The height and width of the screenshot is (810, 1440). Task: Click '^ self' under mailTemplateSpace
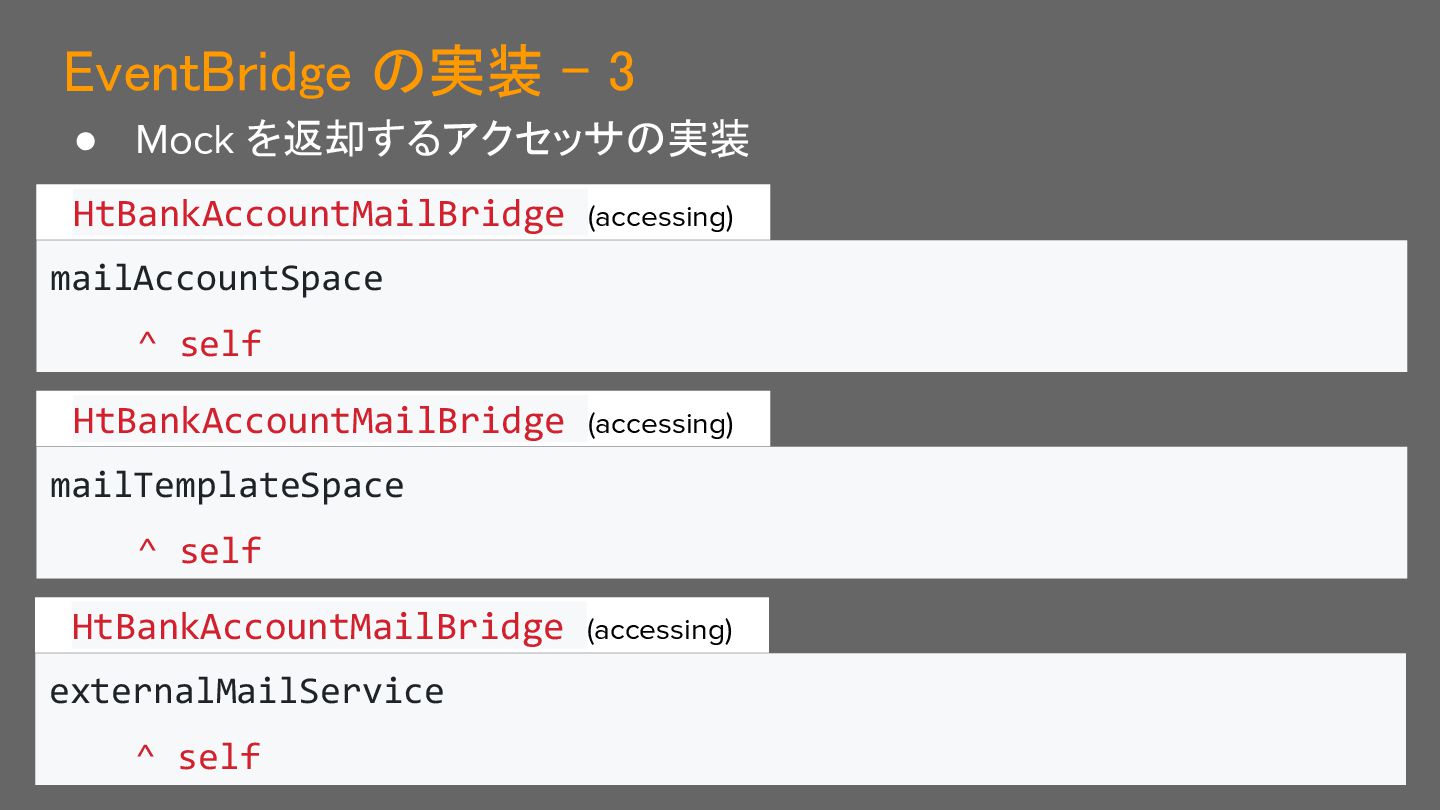(199, 551)
